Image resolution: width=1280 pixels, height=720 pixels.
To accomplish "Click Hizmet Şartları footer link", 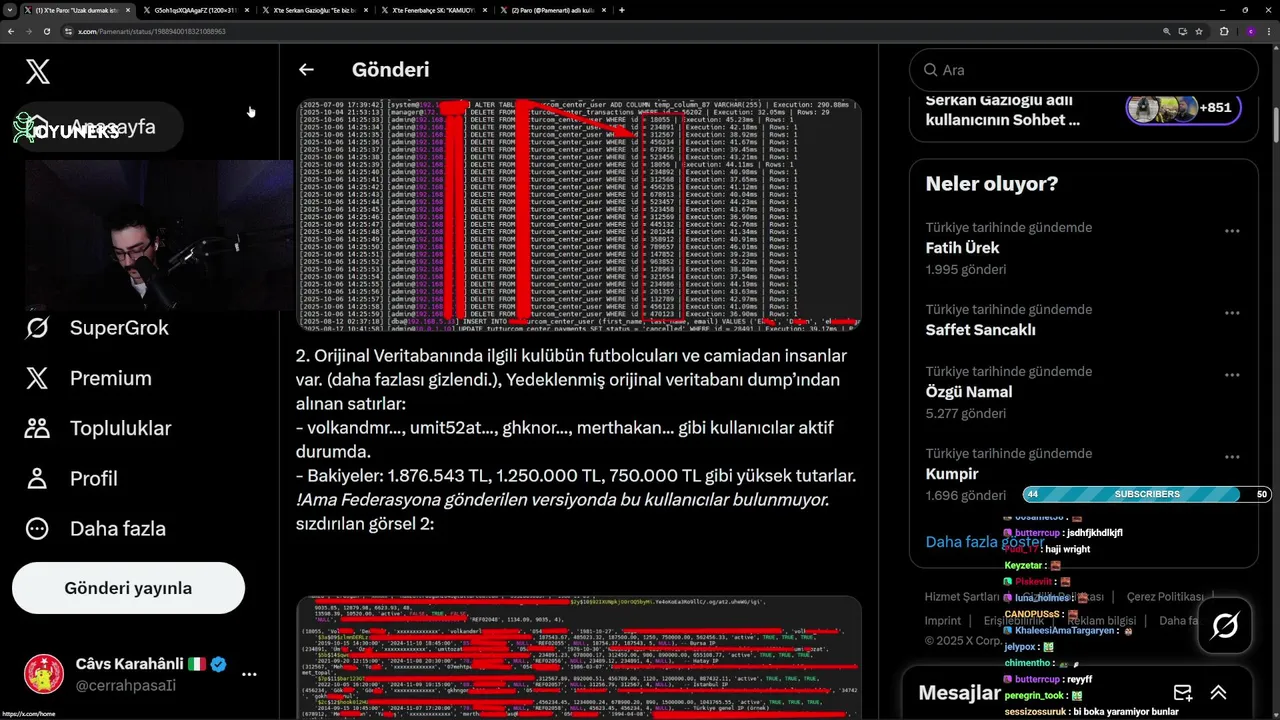I will 961,597.
